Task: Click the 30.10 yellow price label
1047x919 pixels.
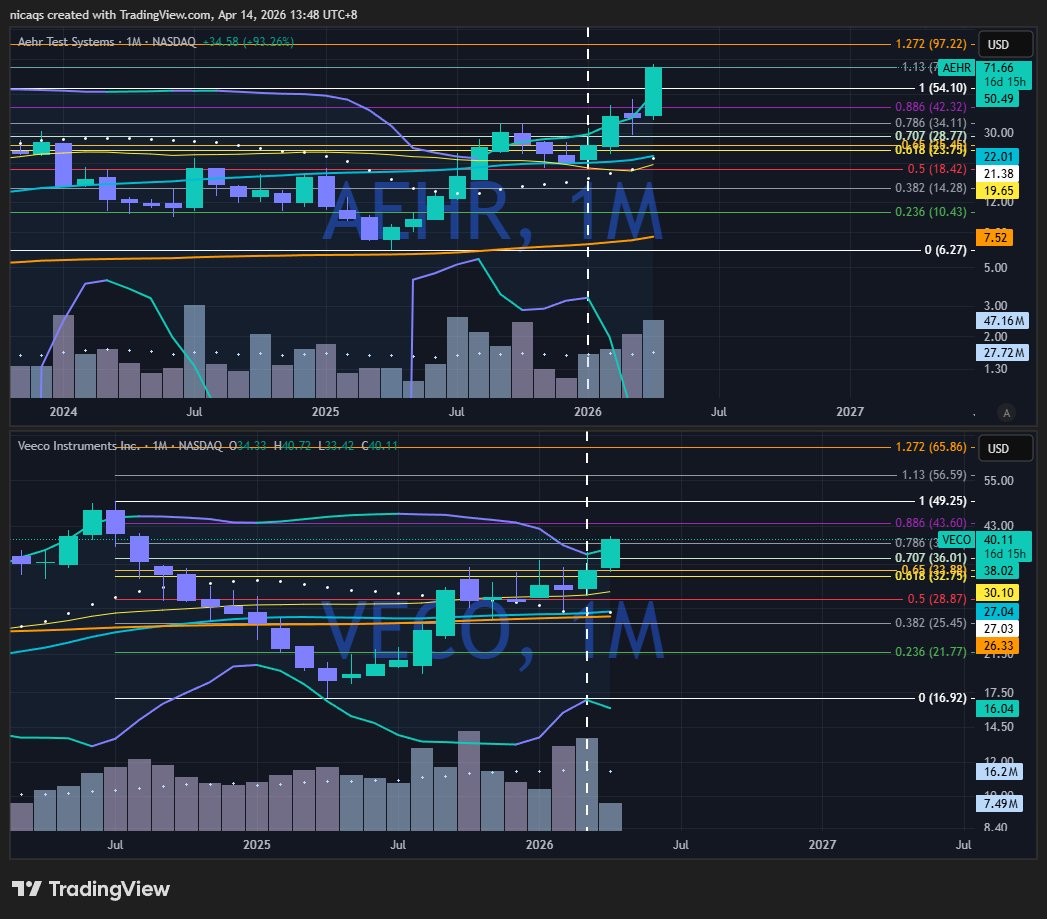Action: (998, 593)
